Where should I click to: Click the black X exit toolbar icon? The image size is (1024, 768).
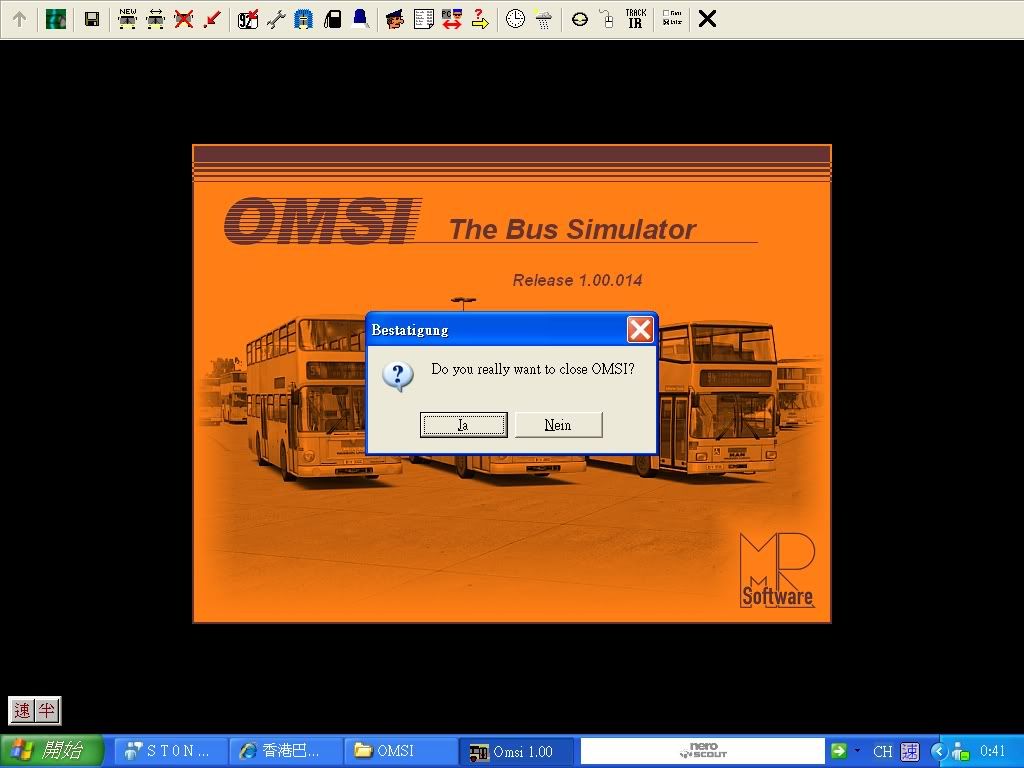coord(707,20)
